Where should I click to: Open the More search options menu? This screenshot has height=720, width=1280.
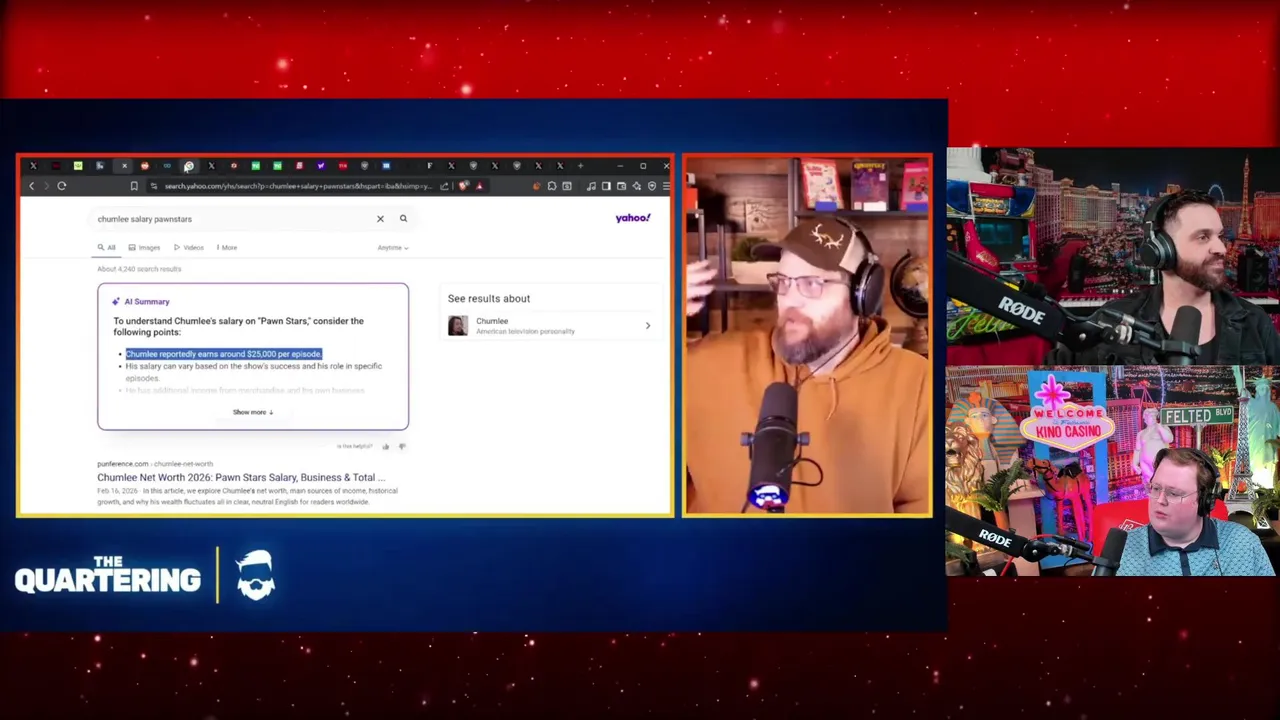tap(227, 247)
